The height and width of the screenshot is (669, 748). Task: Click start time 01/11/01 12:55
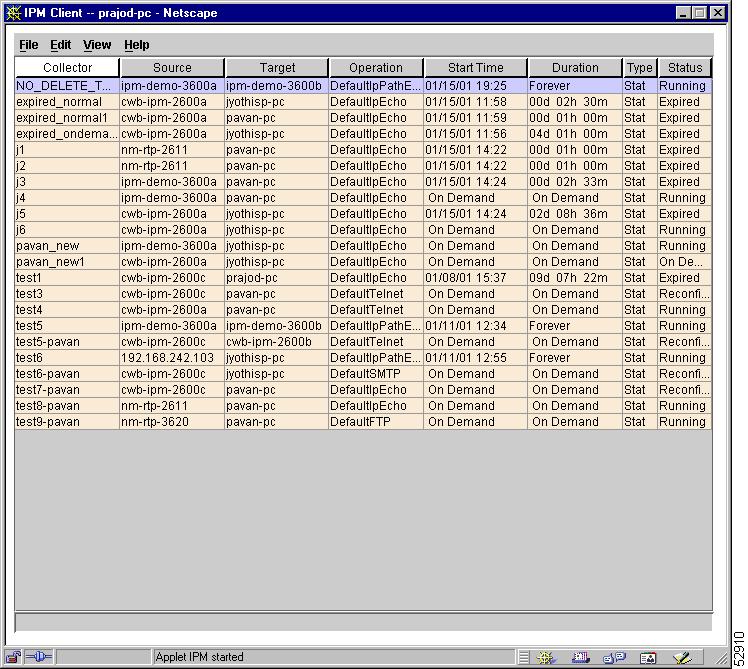476,358
